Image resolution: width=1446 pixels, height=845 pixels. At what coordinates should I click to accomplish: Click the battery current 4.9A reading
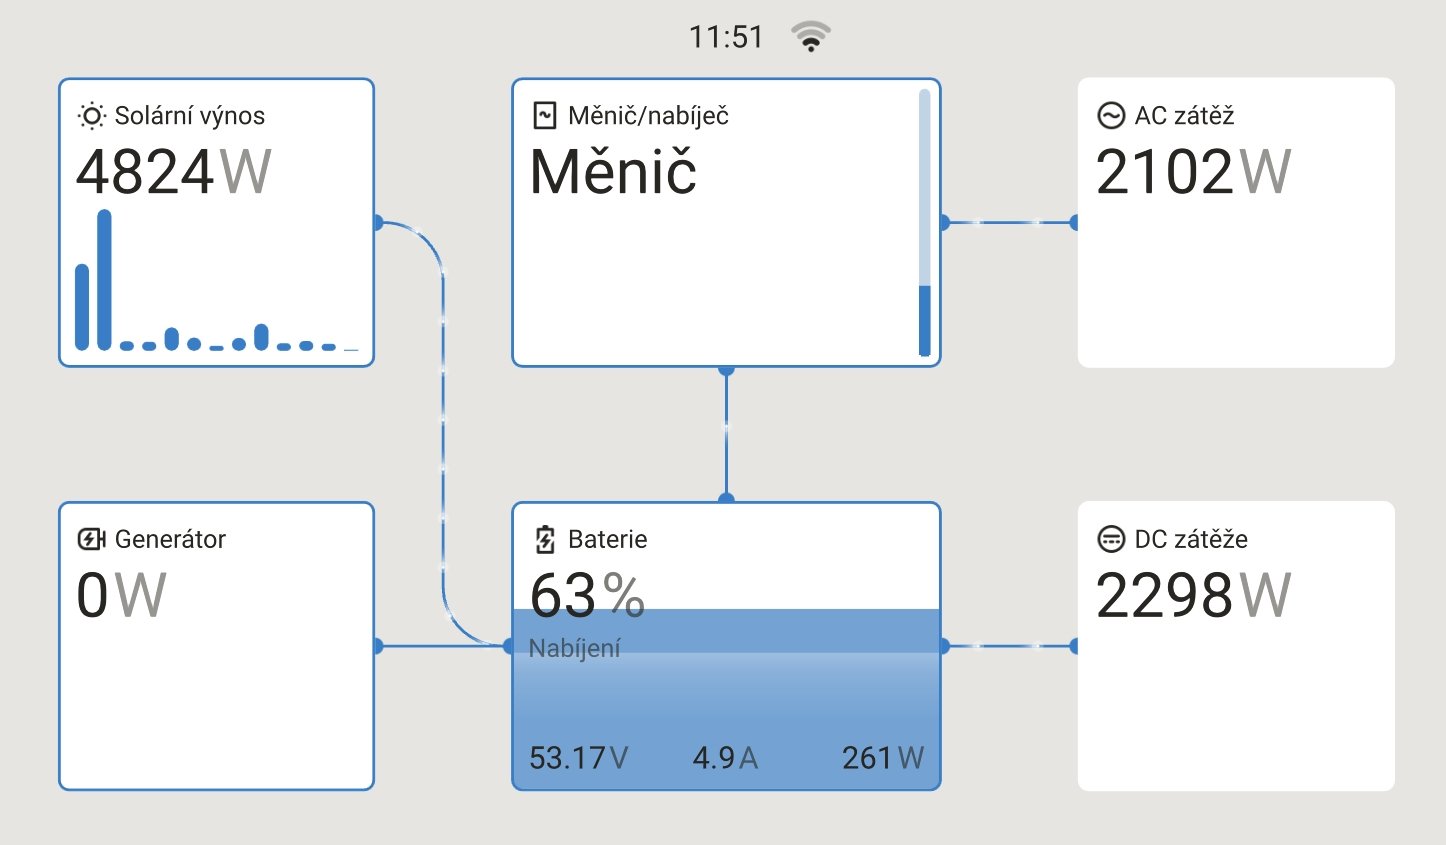pyautogui.click(x=725, y=758)
